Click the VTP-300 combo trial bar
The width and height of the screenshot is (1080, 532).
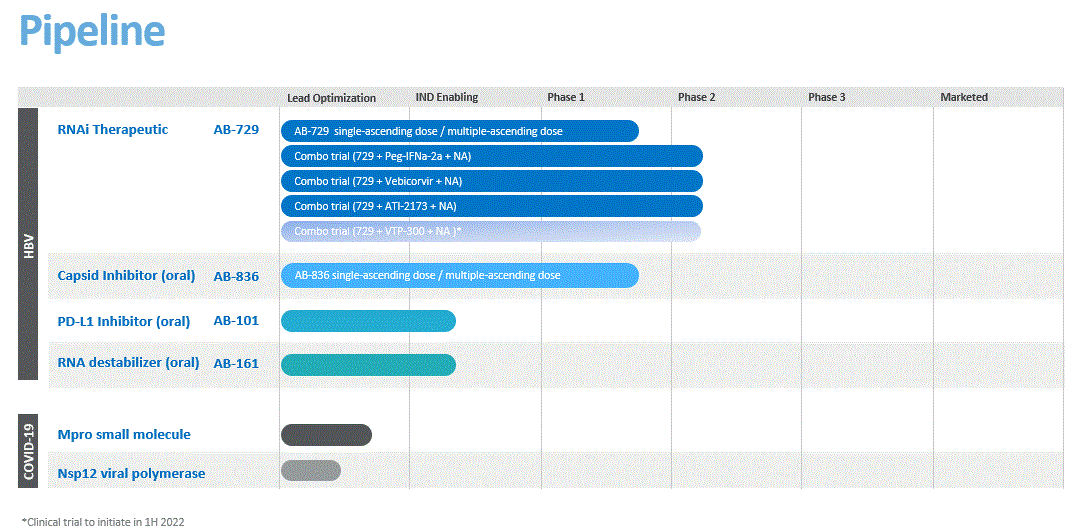[490, 231]
